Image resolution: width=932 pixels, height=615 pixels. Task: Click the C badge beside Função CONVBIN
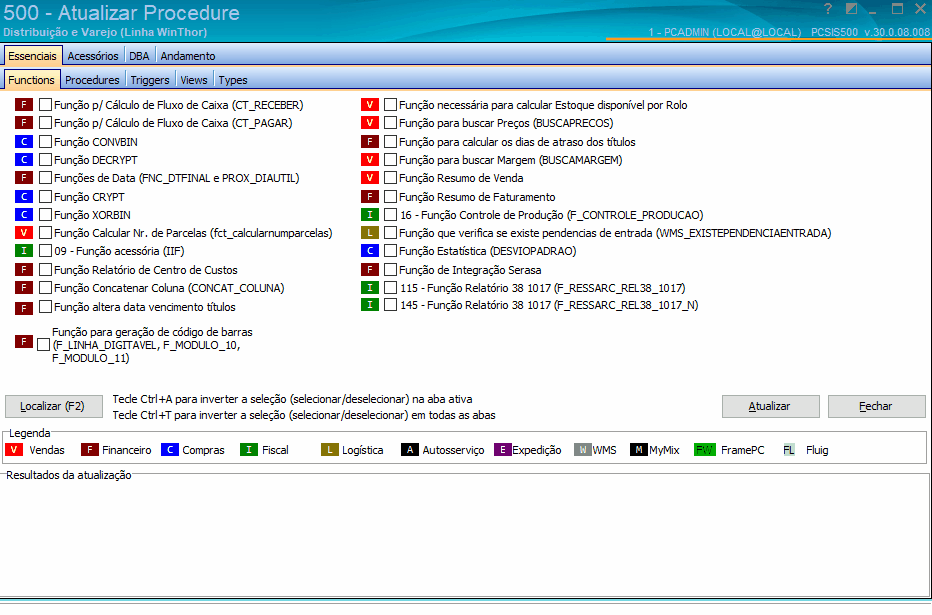click(x=24, y=142)
